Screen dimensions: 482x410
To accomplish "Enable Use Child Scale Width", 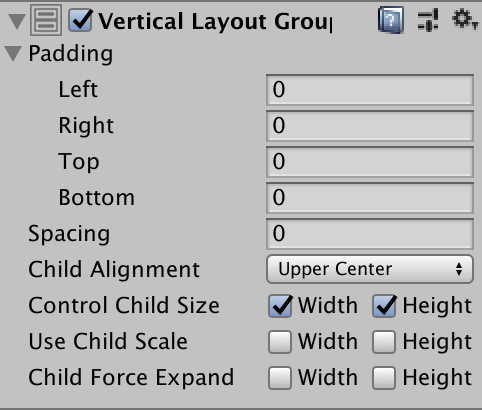I will pos(280,342).
